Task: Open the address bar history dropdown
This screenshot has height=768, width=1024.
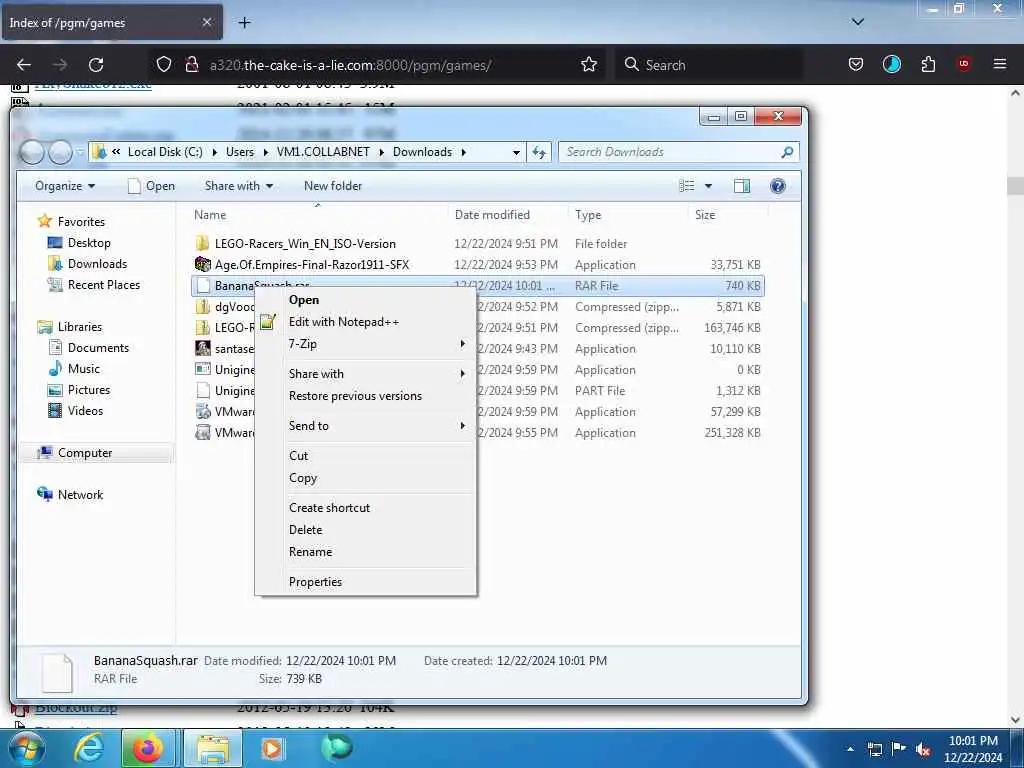Action: click(x=516, y=152)
